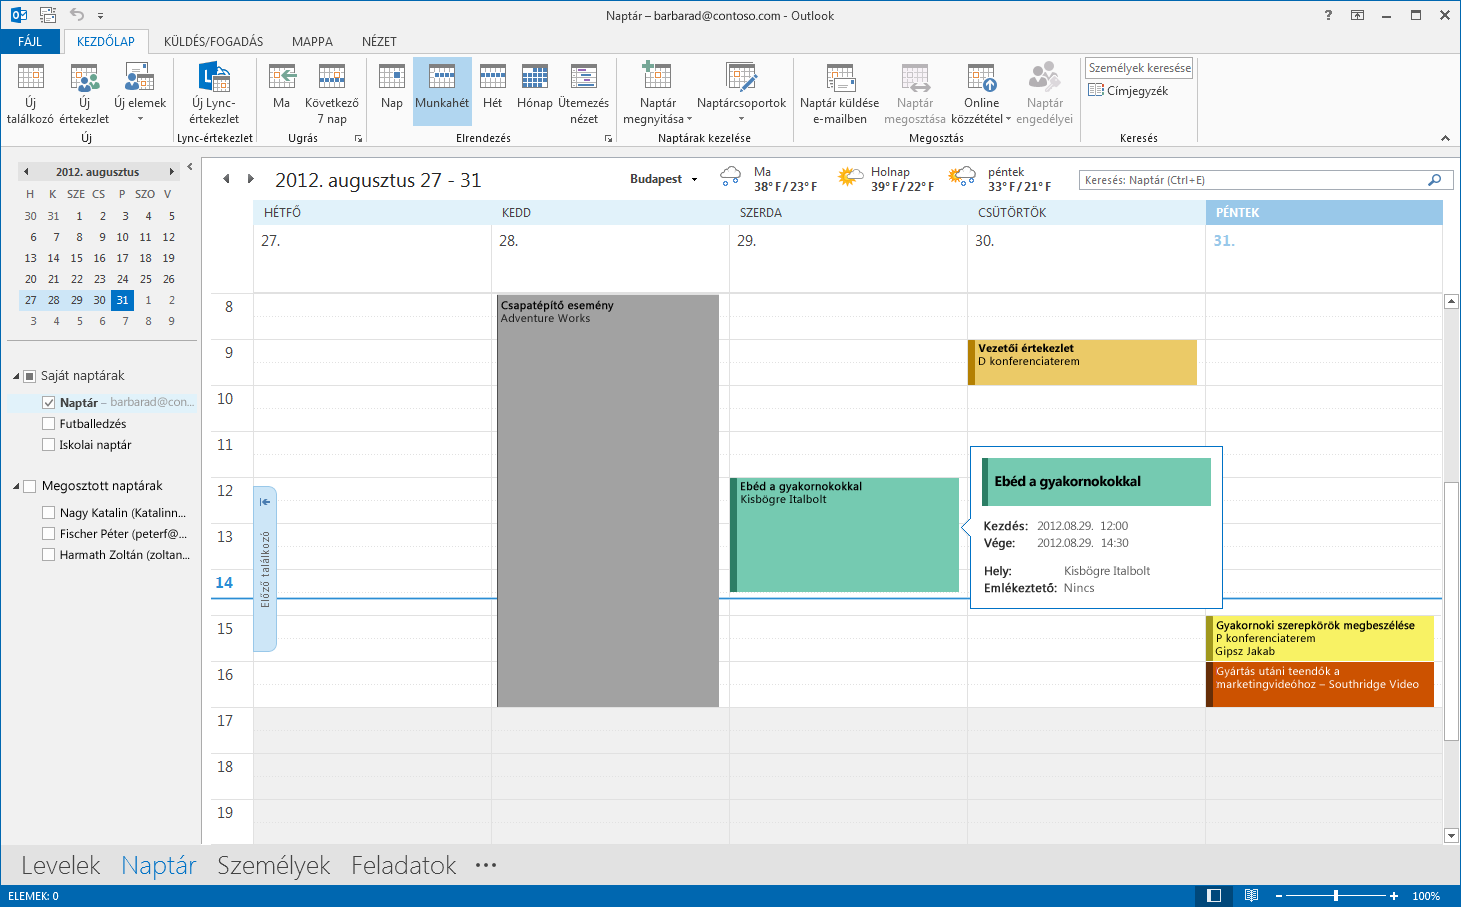Select the KEZDŐLAP ribbon tab
The height and width of the screenshot is (907, 1461).
coord(106,41)
